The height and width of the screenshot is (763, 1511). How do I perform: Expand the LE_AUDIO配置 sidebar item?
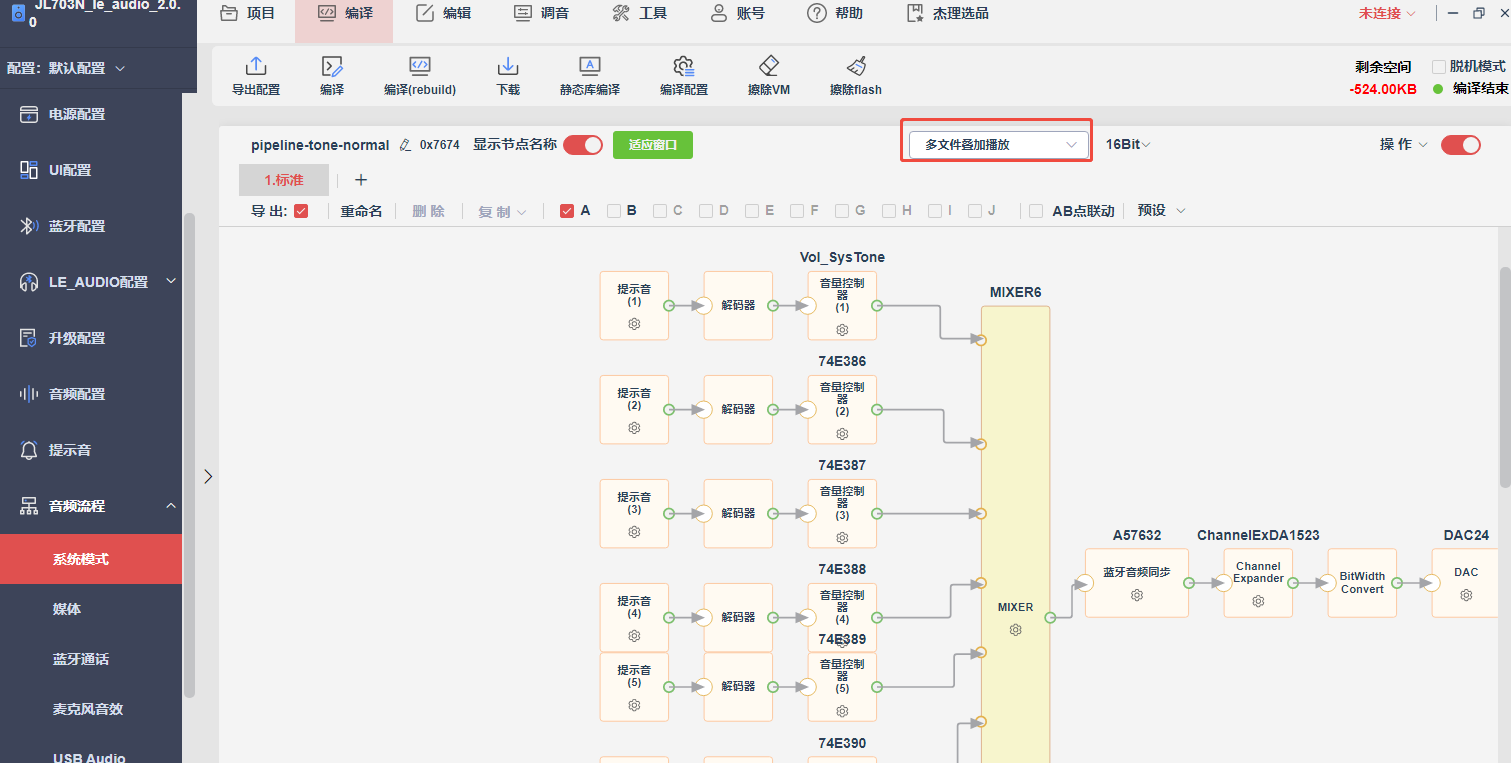[91, 282]
